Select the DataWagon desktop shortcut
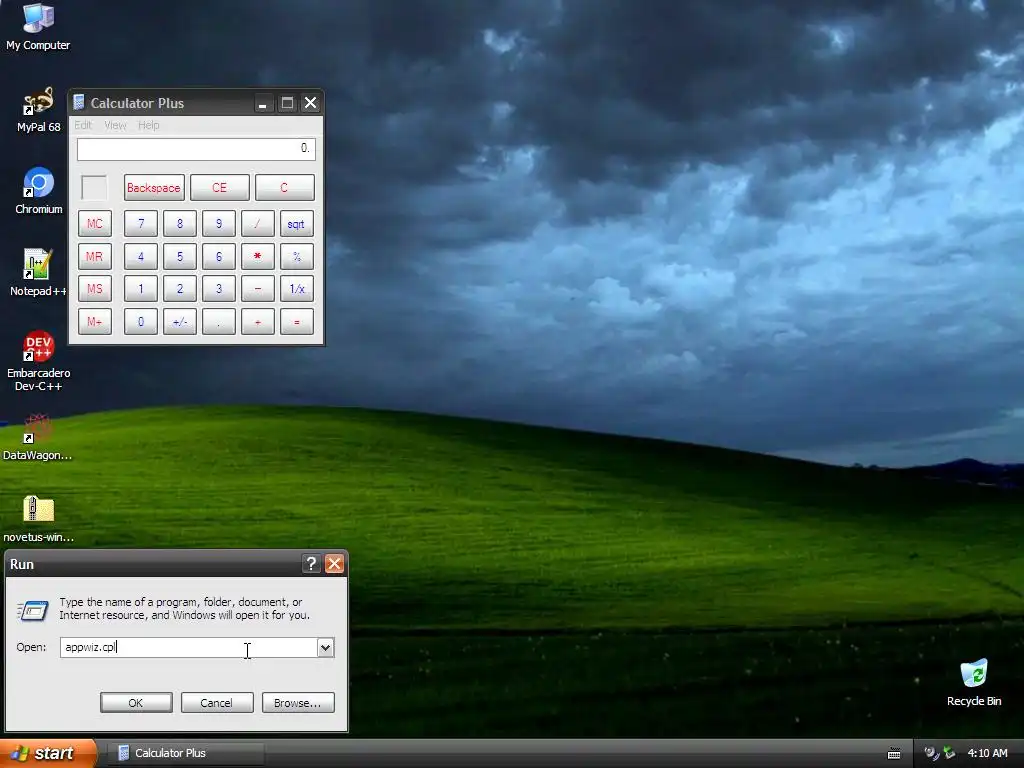1024x768 pixels. coord(37,437)
